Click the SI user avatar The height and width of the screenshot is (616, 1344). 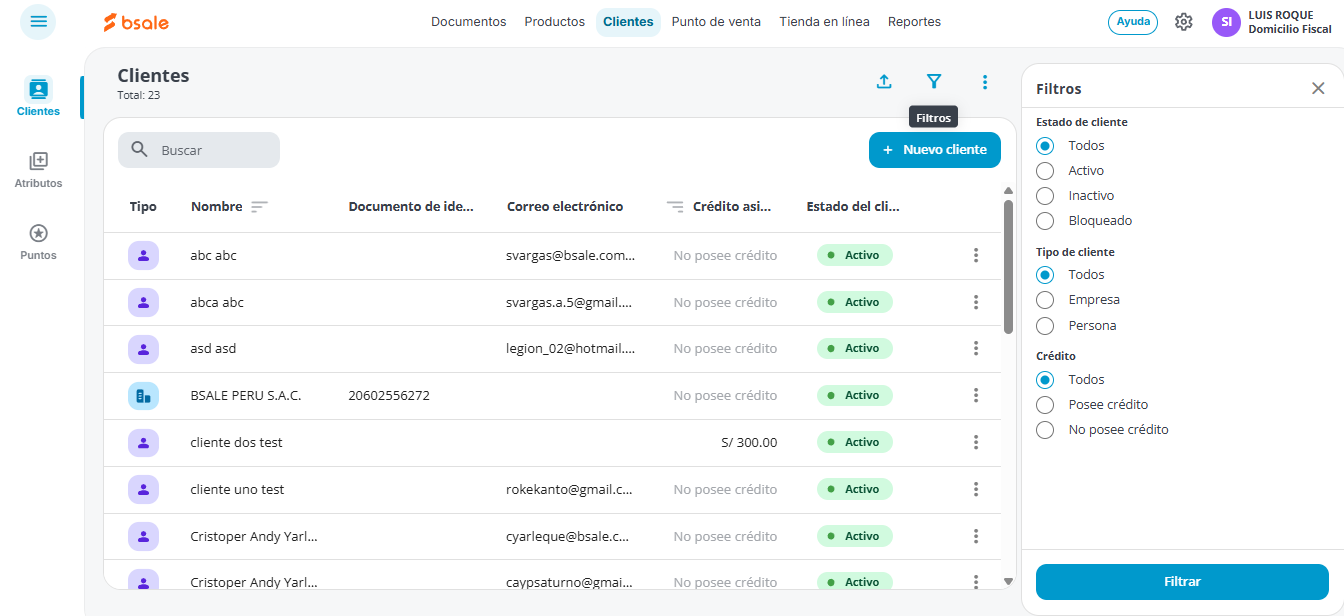1226,22
